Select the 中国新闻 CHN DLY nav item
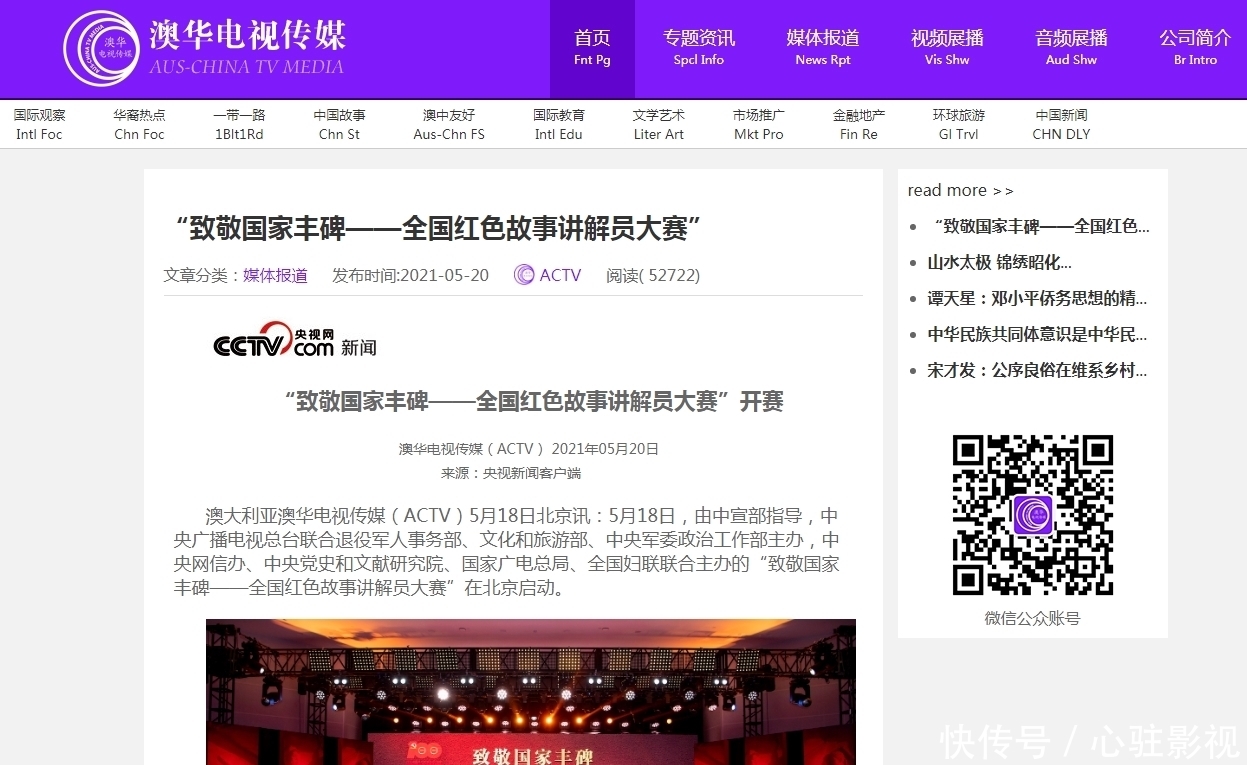This screenshot has height=765, width=1247. 1061,123
